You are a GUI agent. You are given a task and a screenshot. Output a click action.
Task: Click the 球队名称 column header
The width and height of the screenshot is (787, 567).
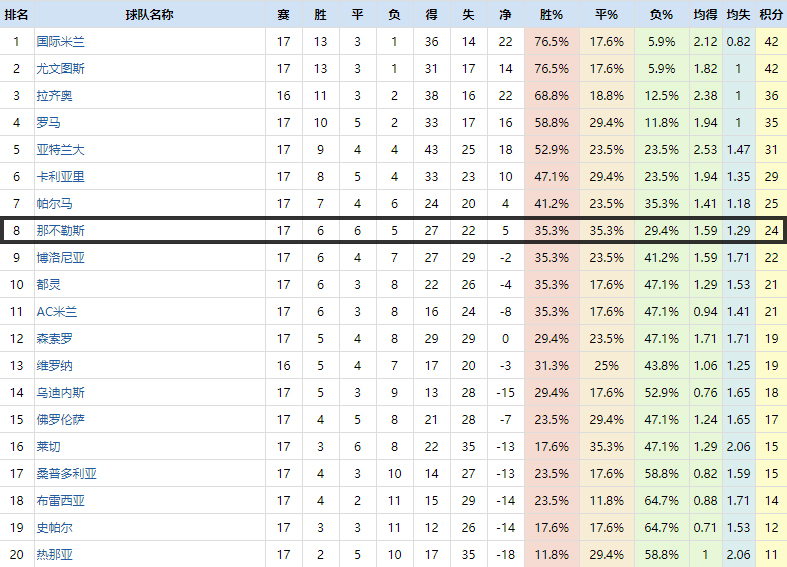point(149,15)
